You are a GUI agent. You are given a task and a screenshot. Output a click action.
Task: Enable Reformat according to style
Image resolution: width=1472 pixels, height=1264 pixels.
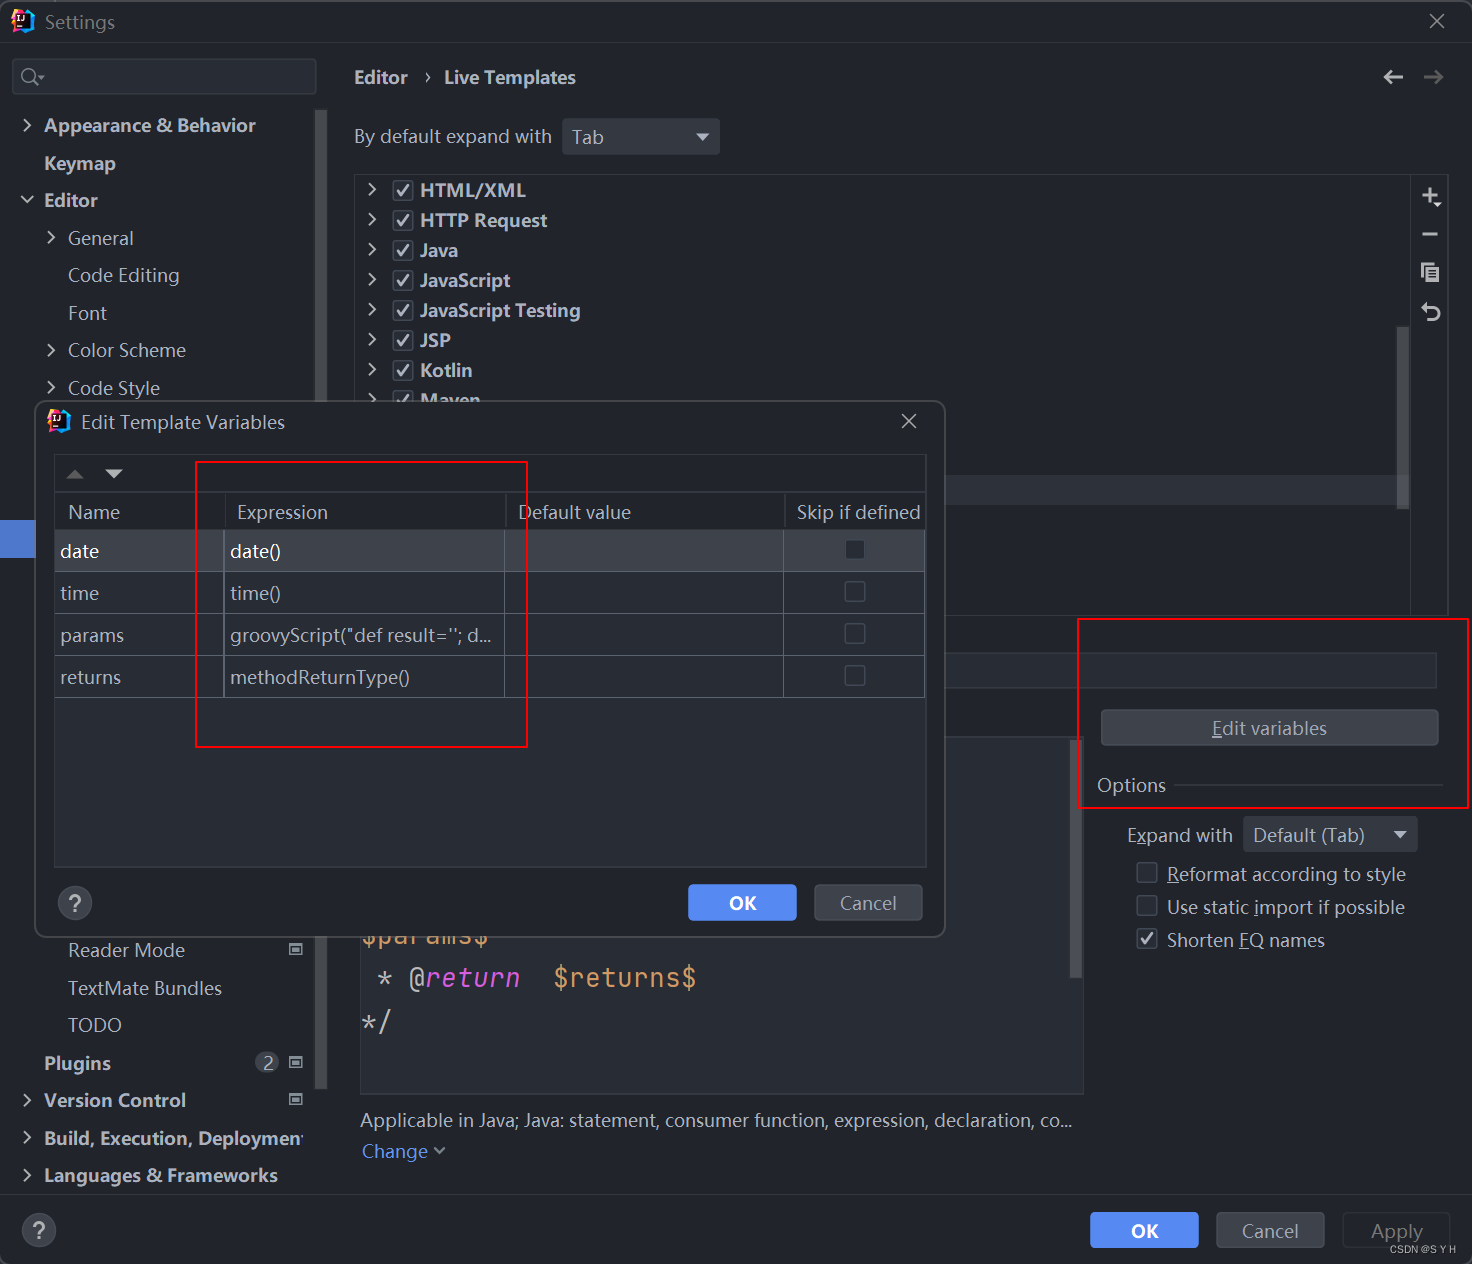click(1147, 873)
